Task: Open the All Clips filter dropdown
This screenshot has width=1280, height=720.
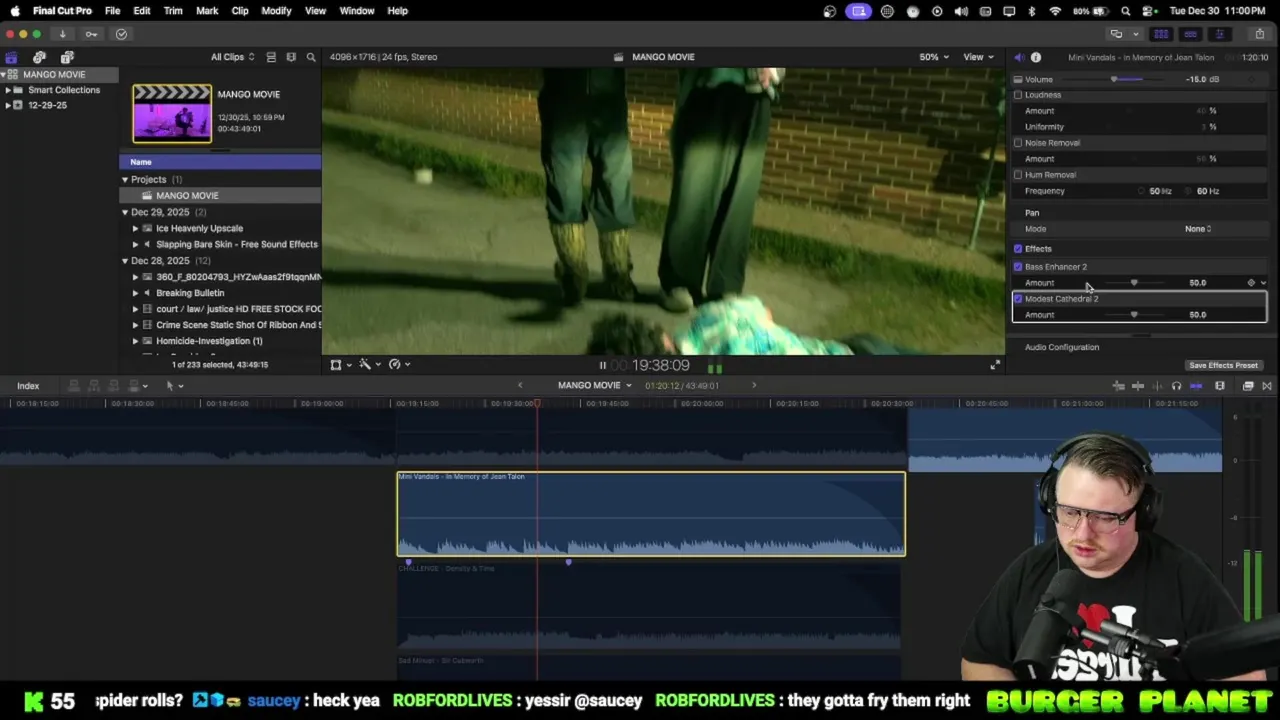Action: coord(232,57)
